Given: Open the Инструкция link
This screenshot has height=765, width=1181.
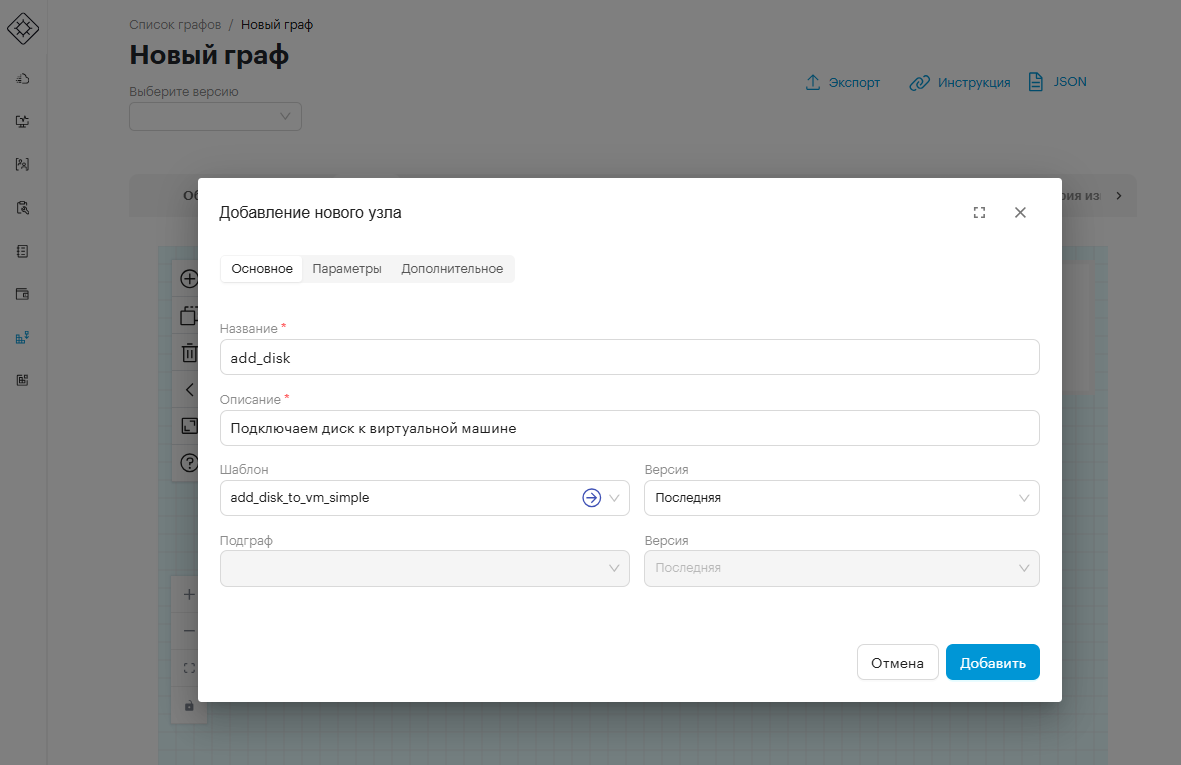Looking at the screenshot, I should pyautogui.click(x=960, y=82).
